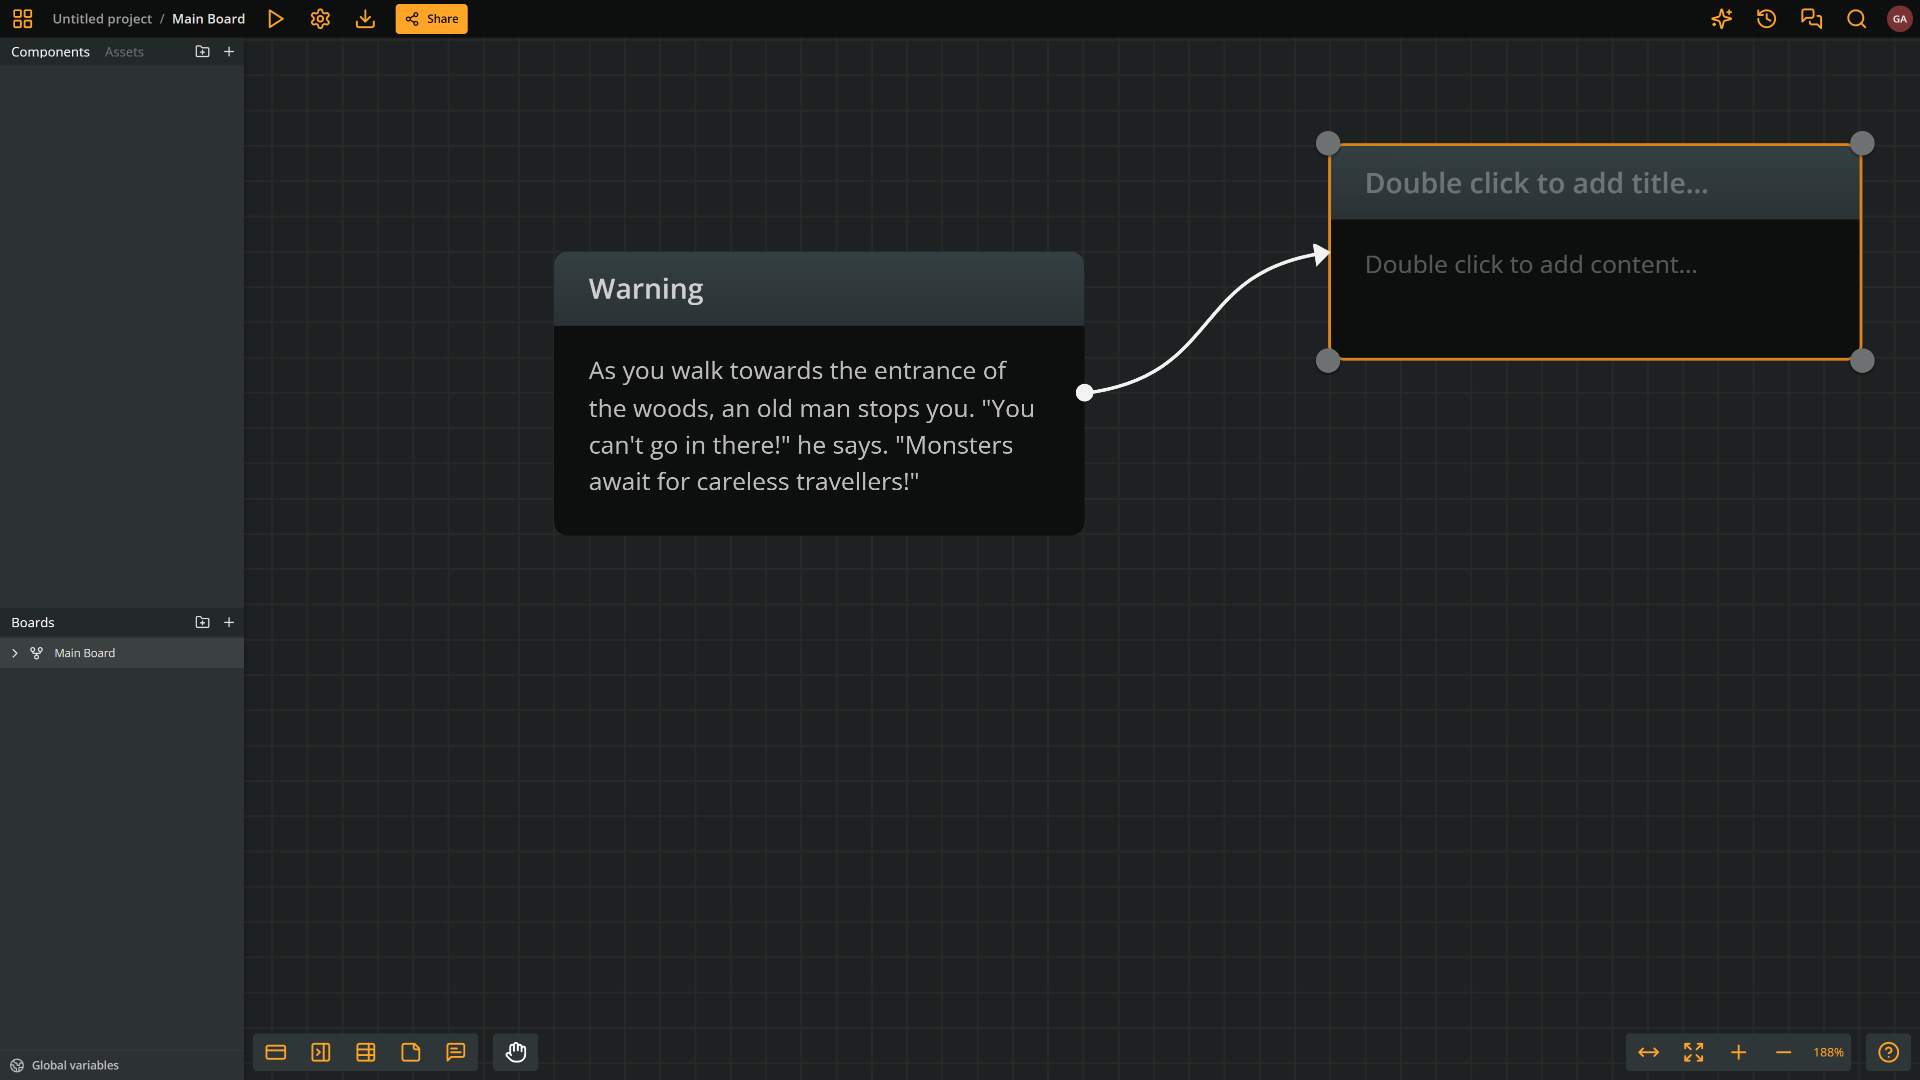1920x1080 pixels.
Task: Click the search magnifier icon
Action: [1856, 19]
